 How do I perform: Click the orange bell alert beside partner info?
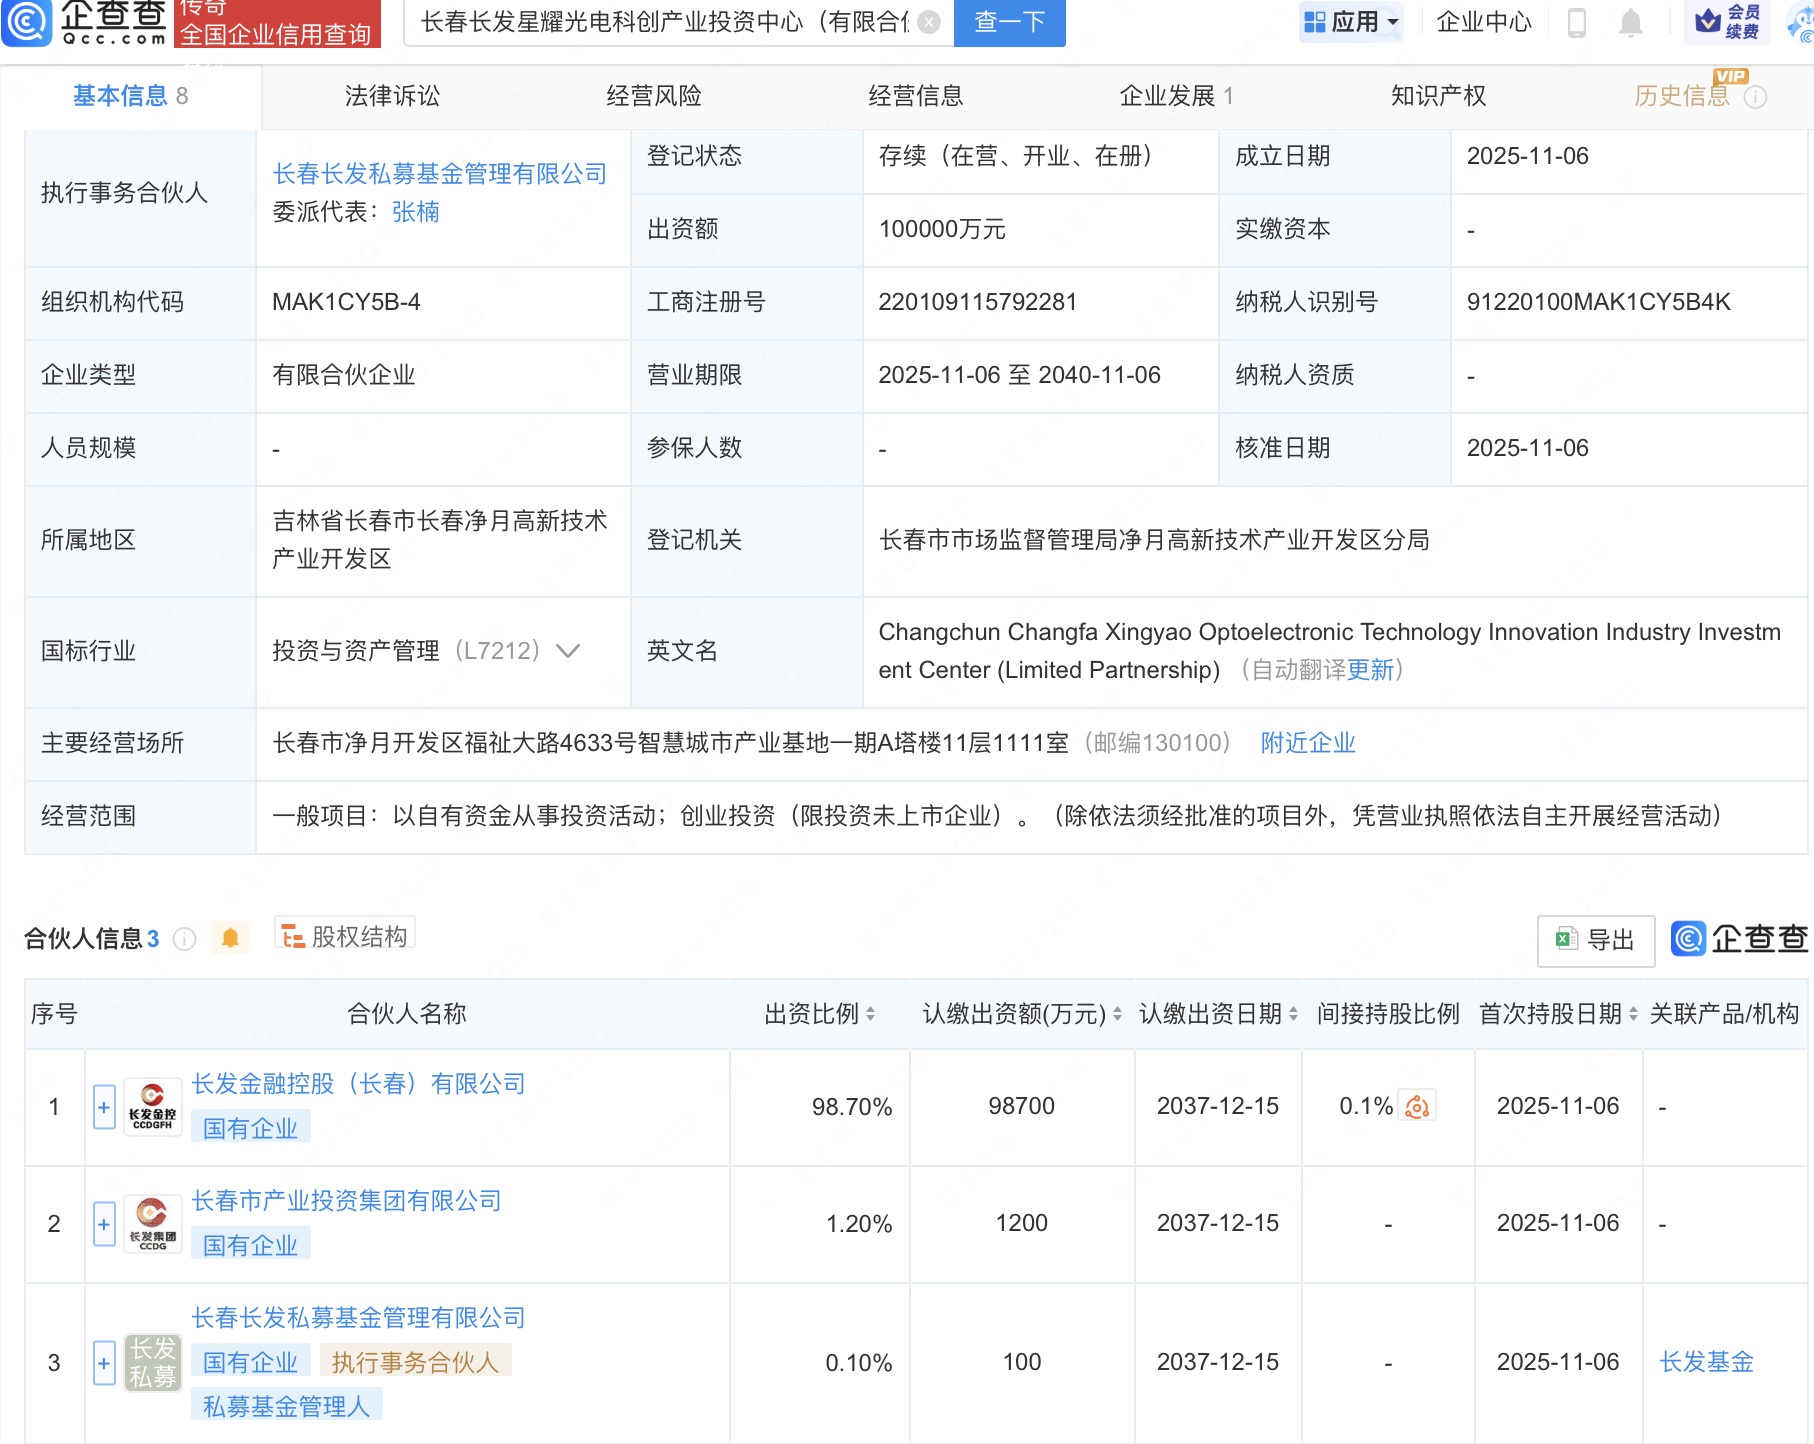[230, 938]
